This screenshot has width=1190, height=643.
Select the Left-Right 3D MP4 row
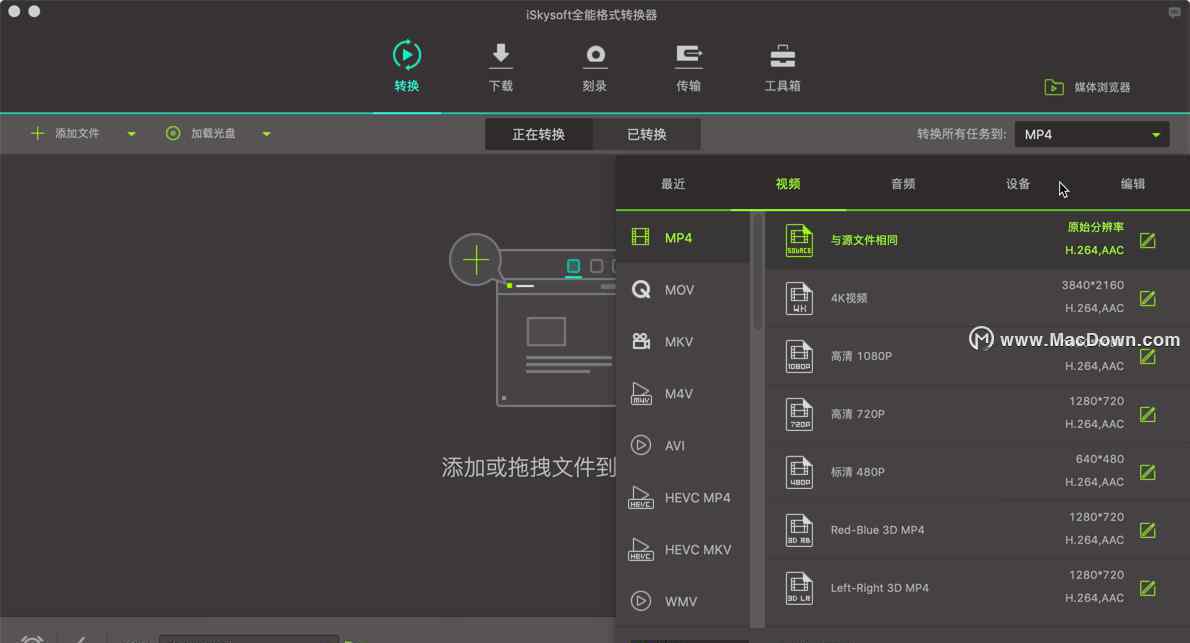coord(978,588)
